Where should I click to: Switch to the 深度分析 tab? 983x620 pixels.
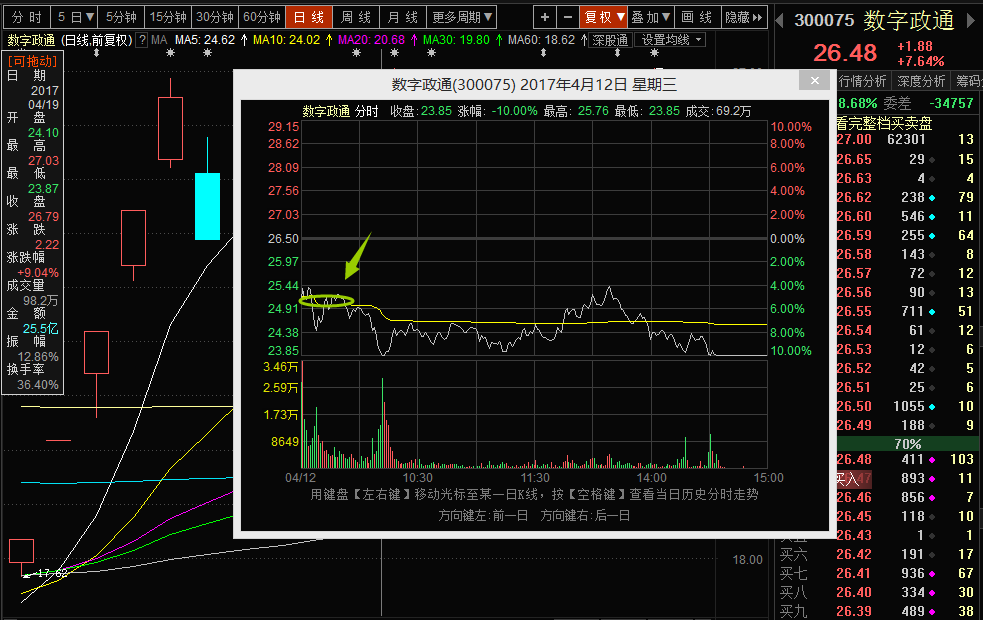[921, 81]
